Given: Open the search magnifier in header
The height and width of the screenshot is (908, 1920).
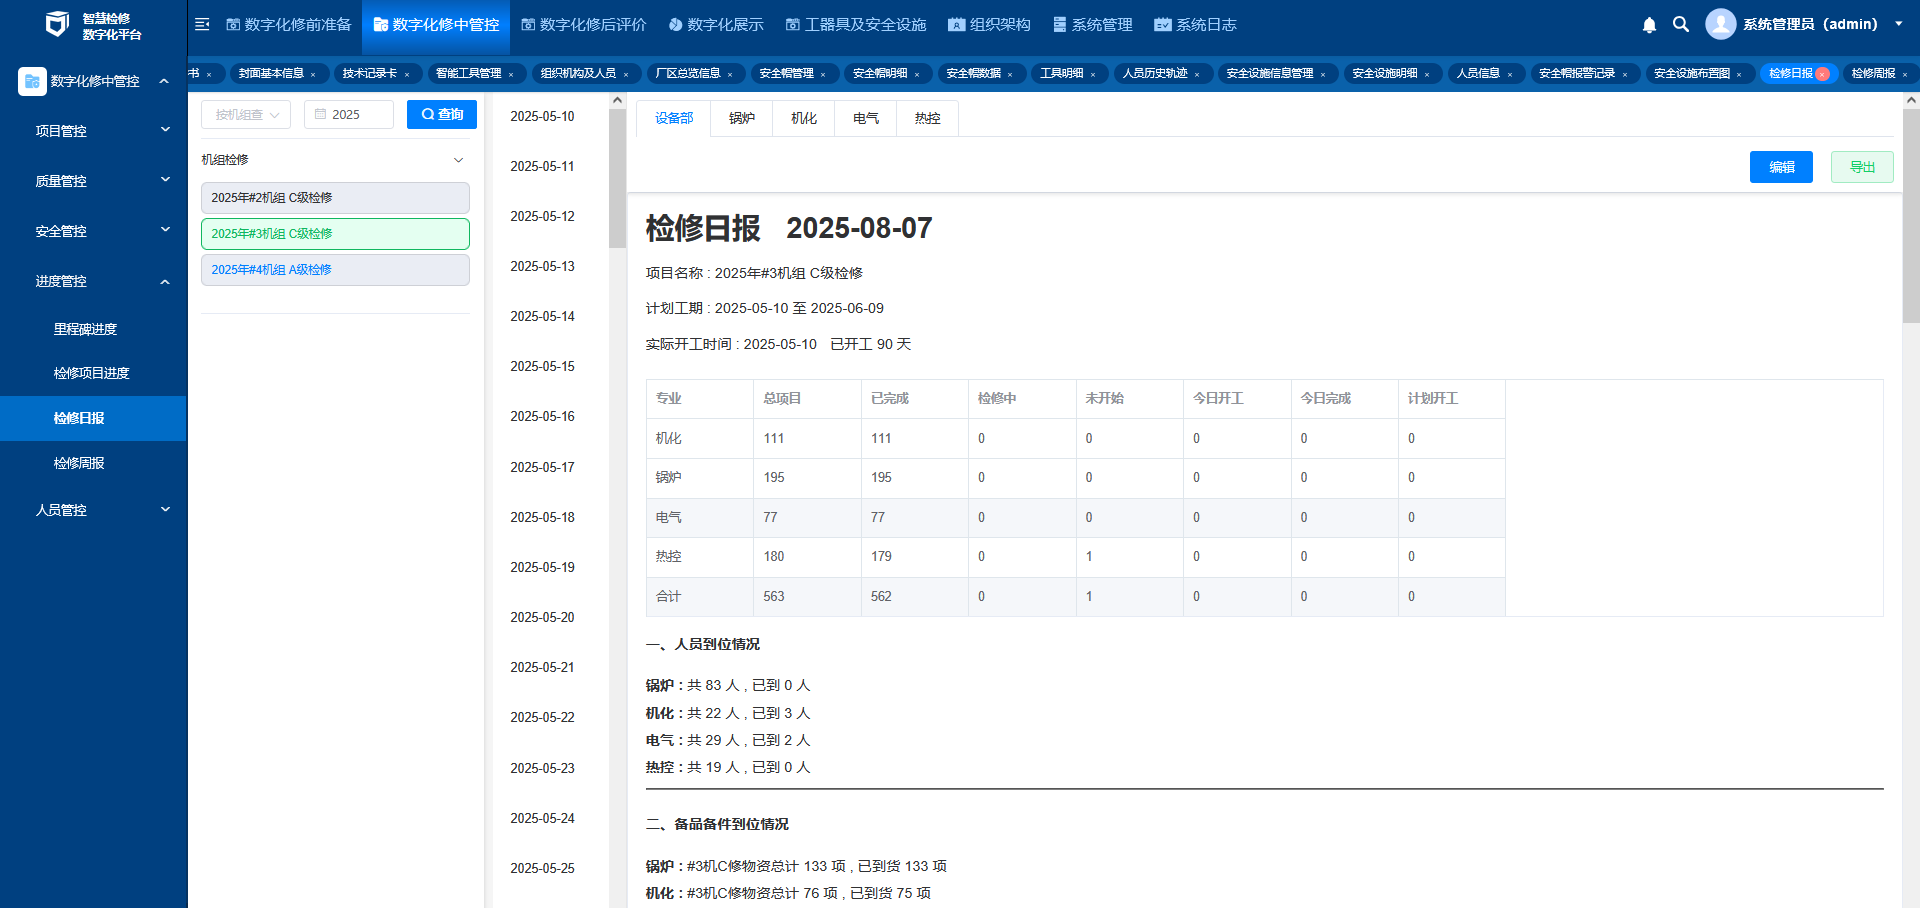Looking at the screenshot, I should coord(1681,25).
